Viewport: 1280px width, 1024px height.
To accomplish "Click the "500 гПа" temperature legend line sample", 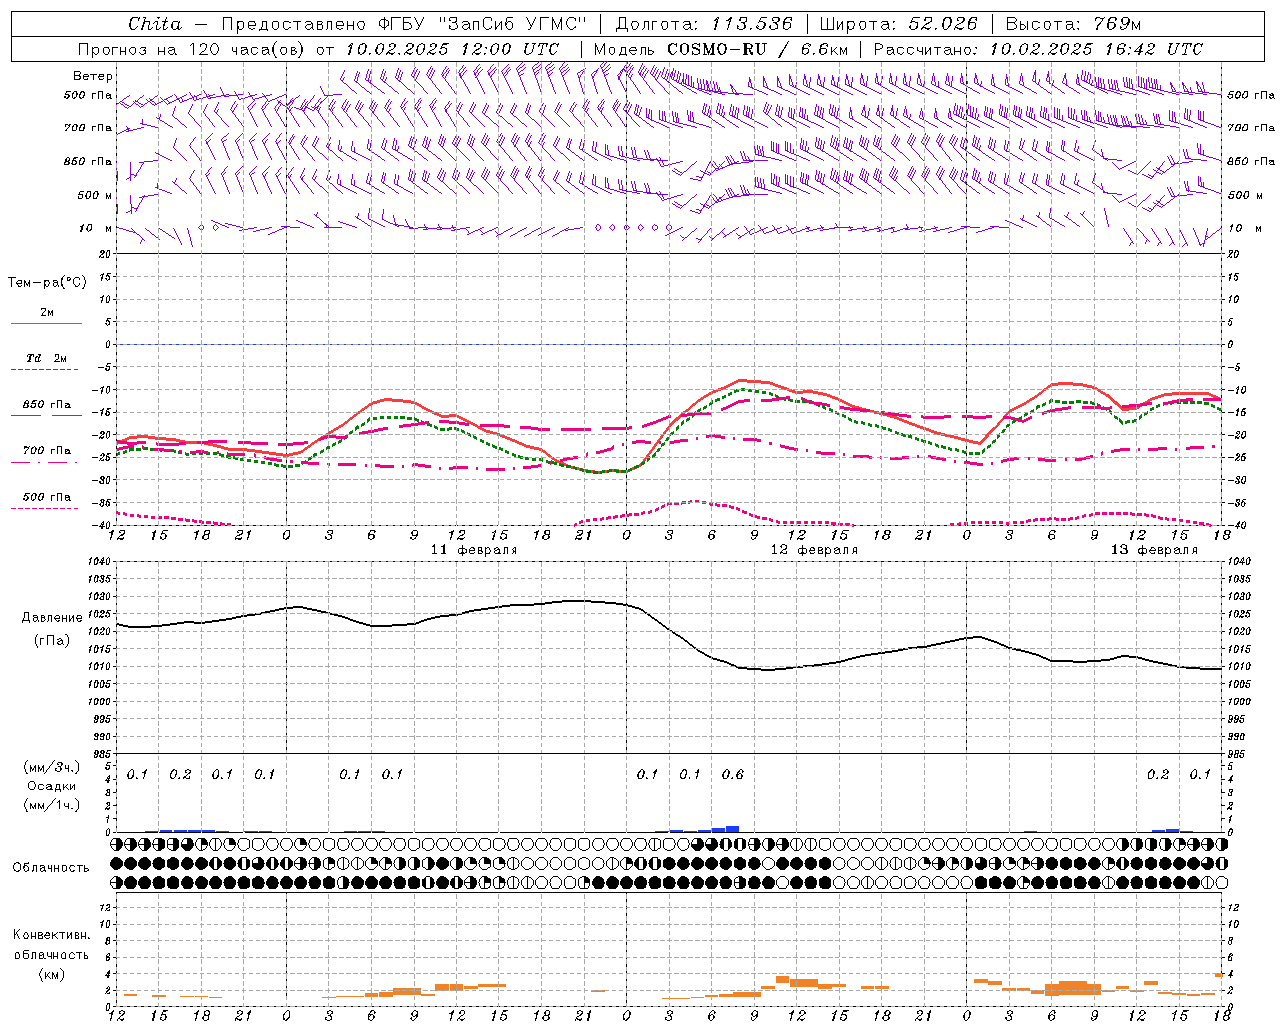I will [x=45, y=509].
